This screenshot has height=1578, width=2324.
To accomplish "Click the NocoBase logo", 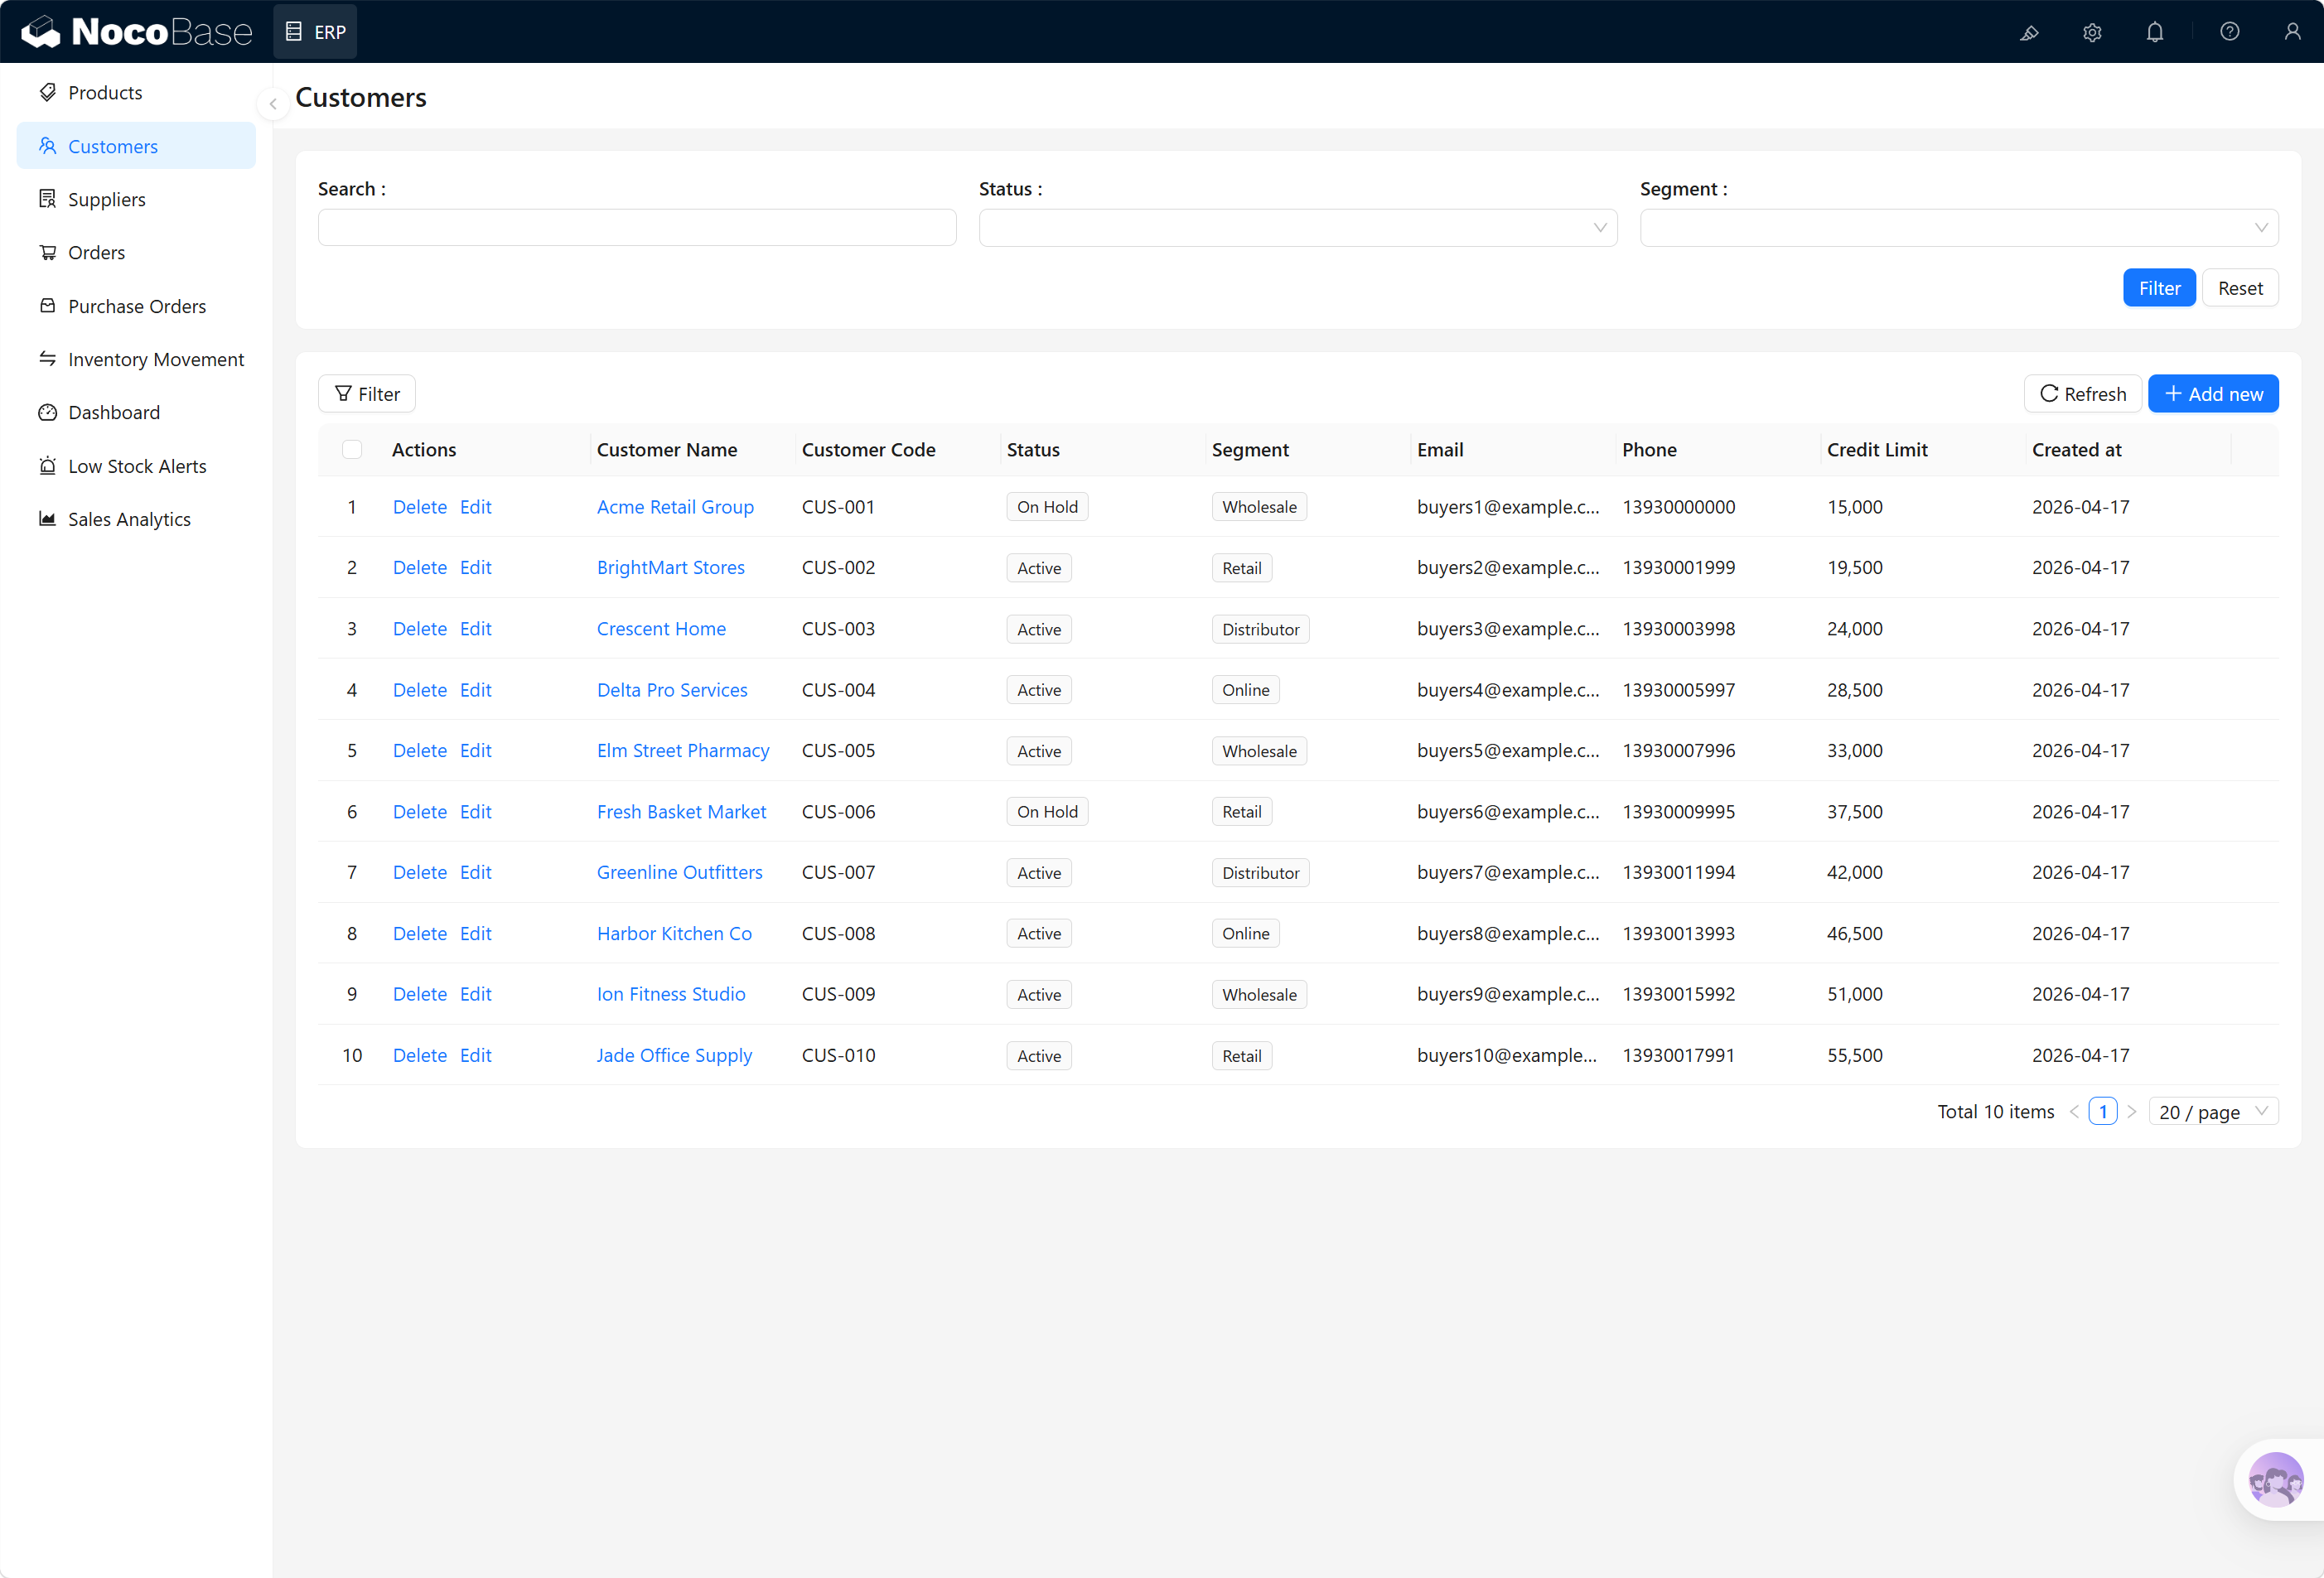I will (x=137, y=32).
